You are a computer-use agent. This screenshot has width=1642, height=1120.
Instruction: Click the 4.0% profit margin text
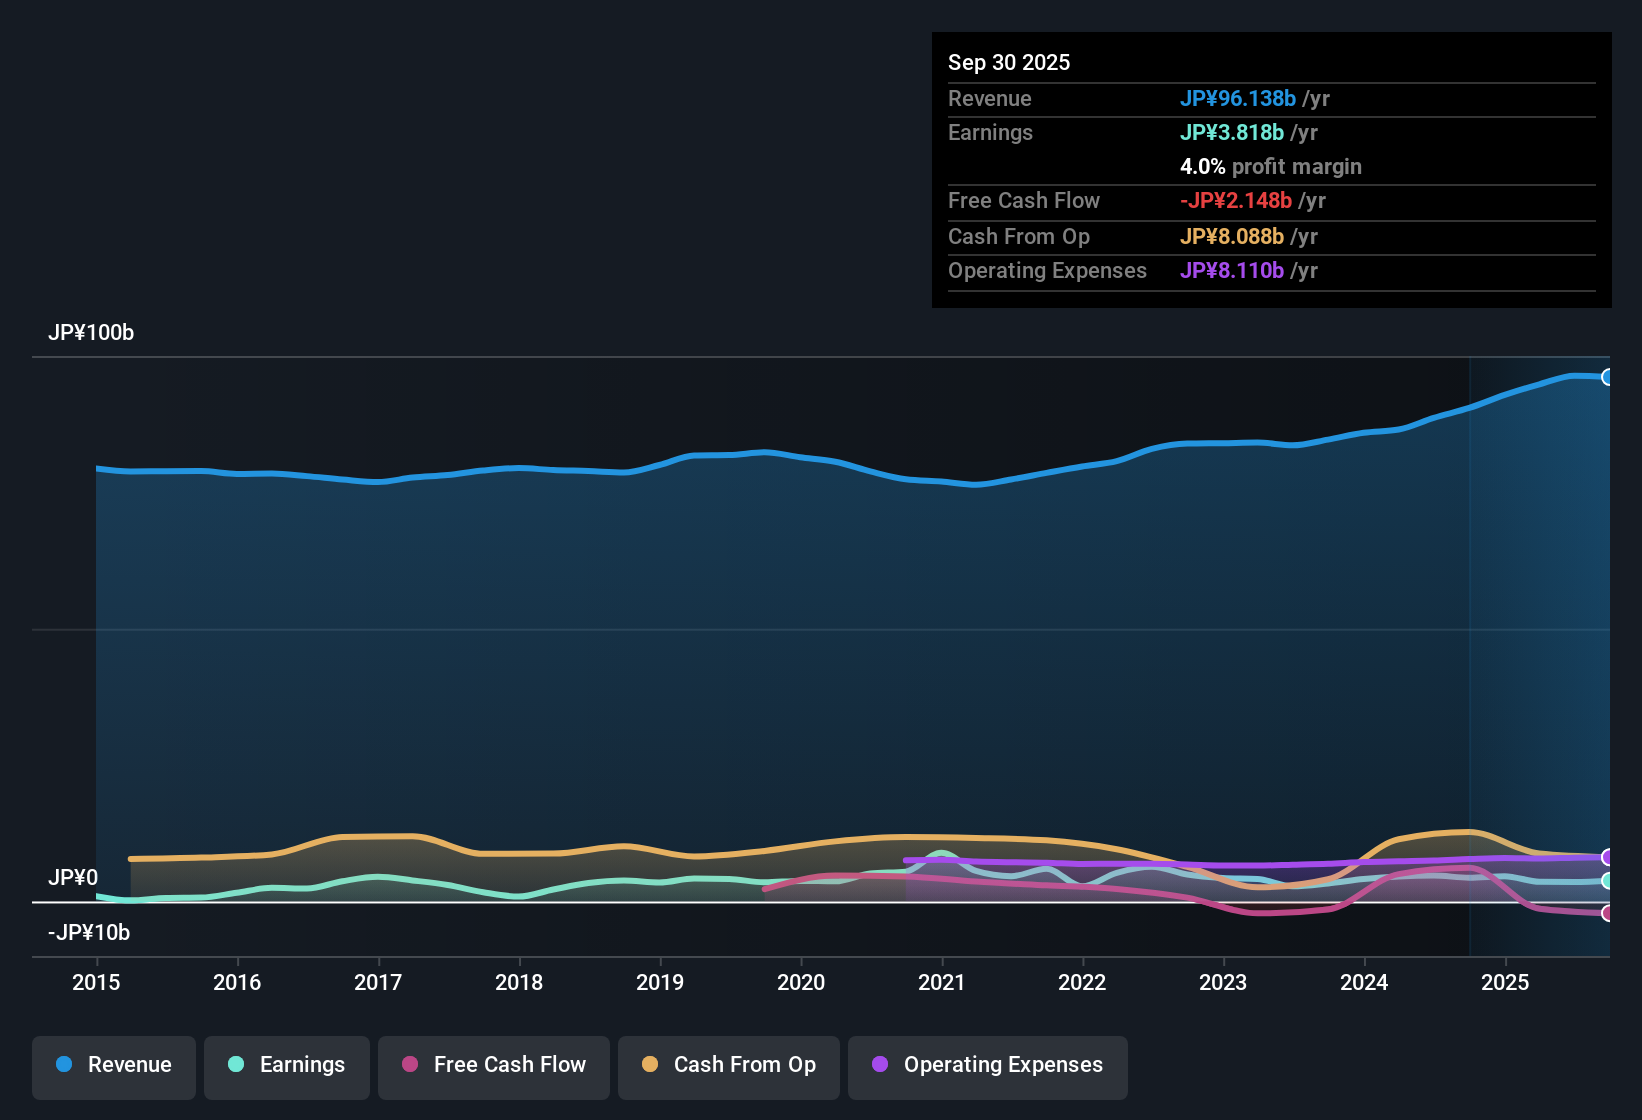1270,167
